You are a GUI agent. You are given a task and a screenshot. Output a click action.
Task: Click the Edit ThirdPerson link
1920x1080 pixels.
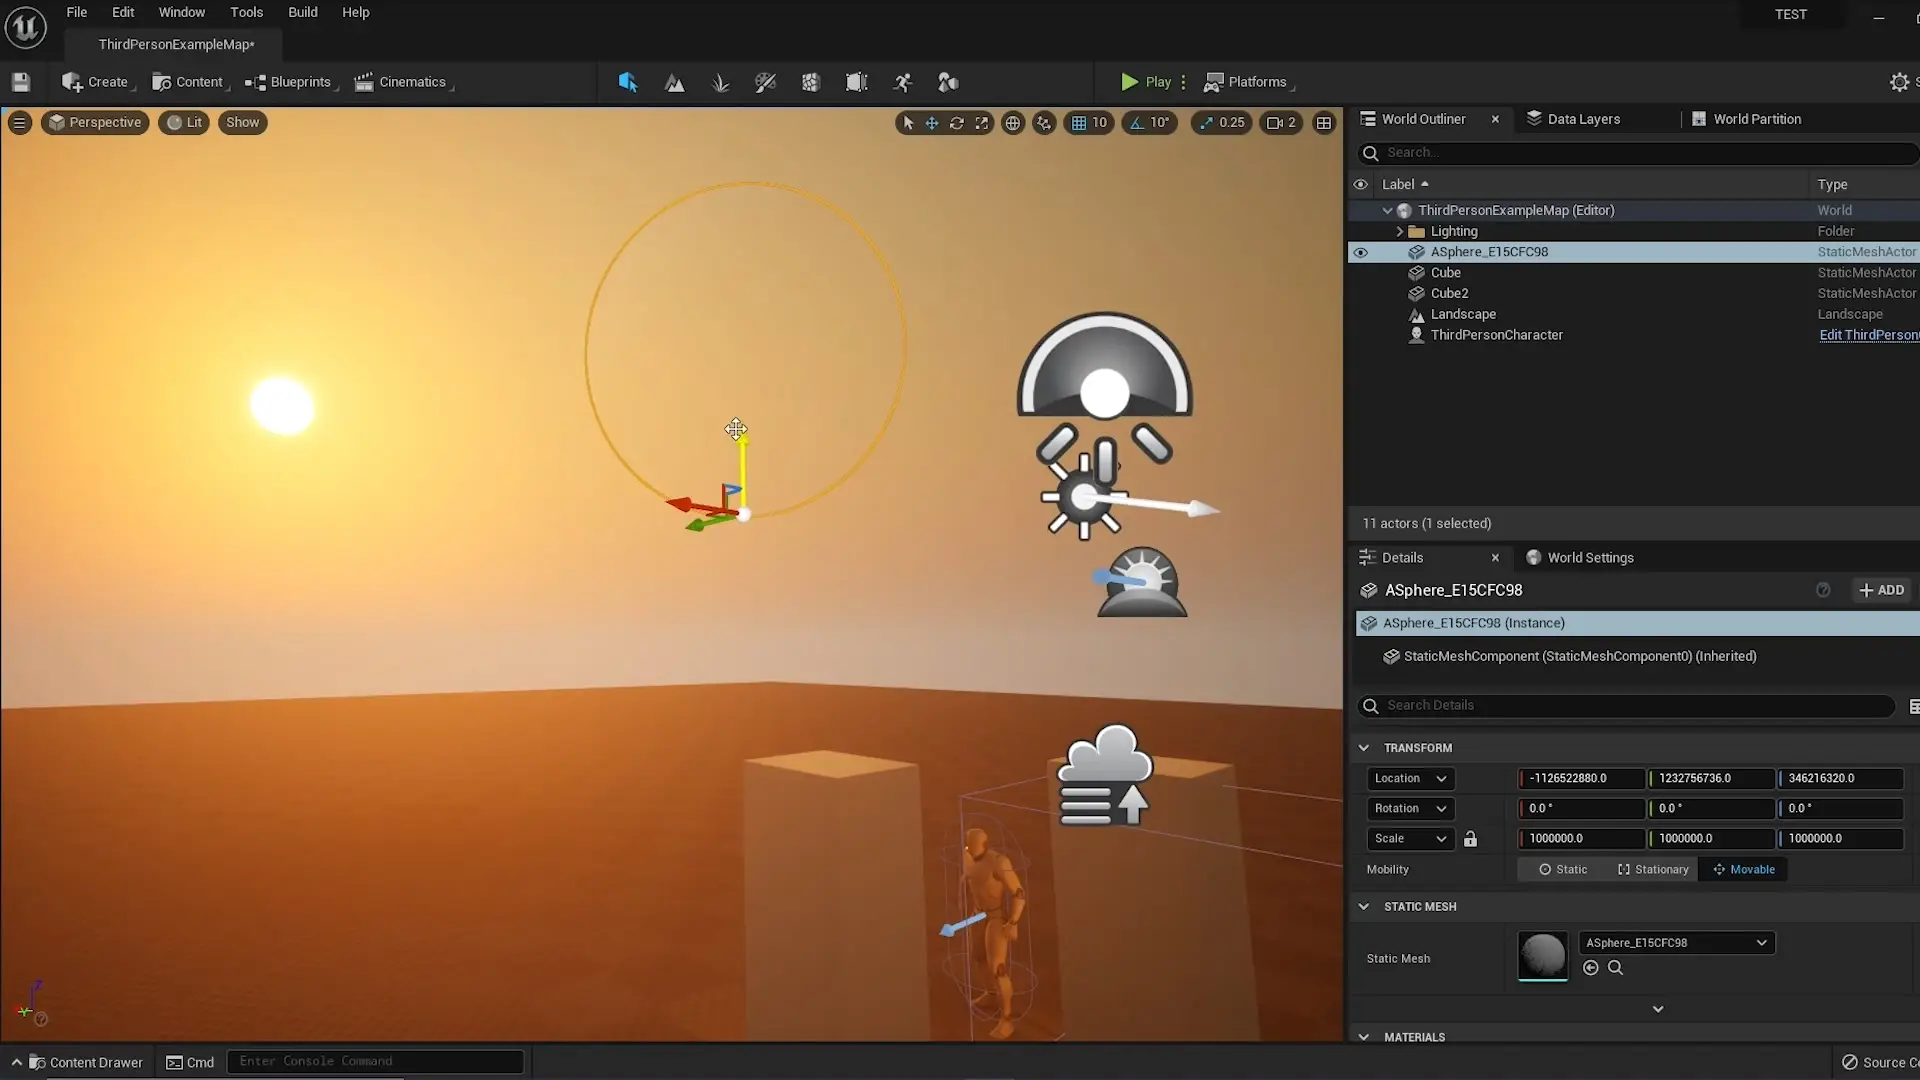pyautogui.click(x=1868, y=335)
